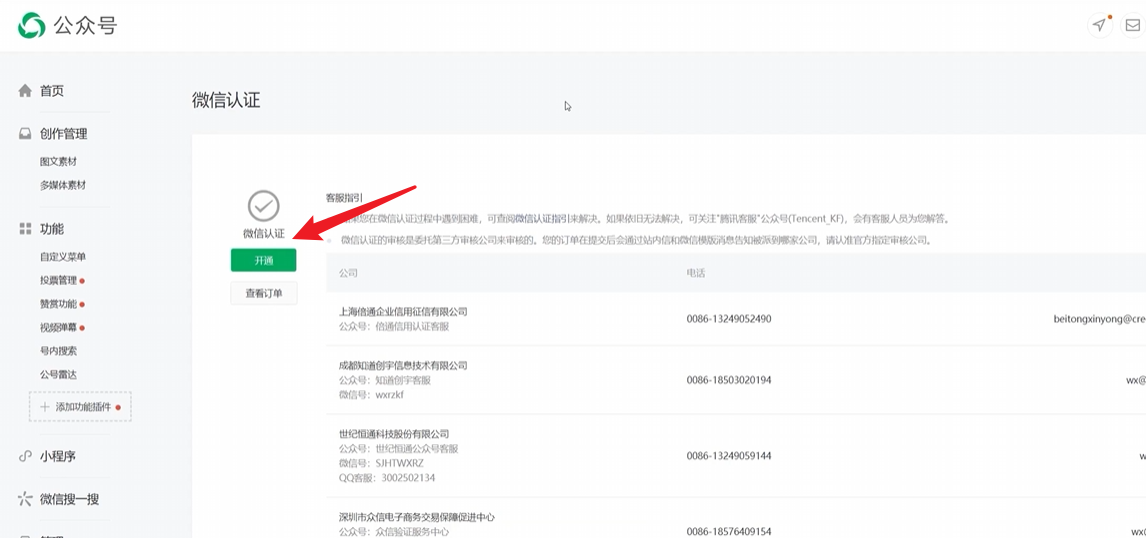Open the mail envelope icon
The image size is (1146, 538).
click(1133, 26)
